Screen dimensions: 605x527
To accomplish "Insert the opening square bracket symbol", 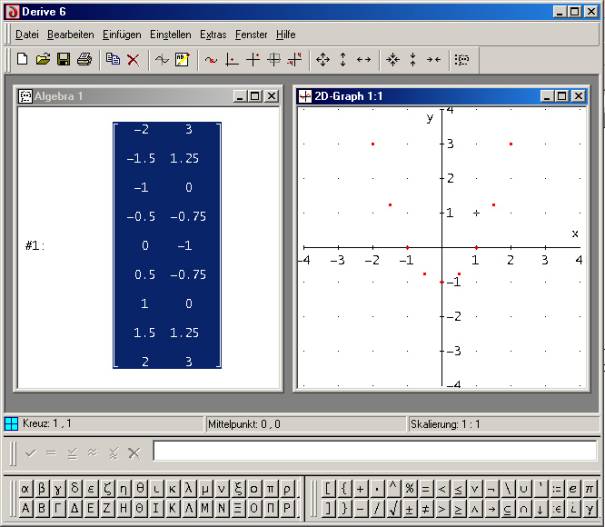I will click(328, 489).
